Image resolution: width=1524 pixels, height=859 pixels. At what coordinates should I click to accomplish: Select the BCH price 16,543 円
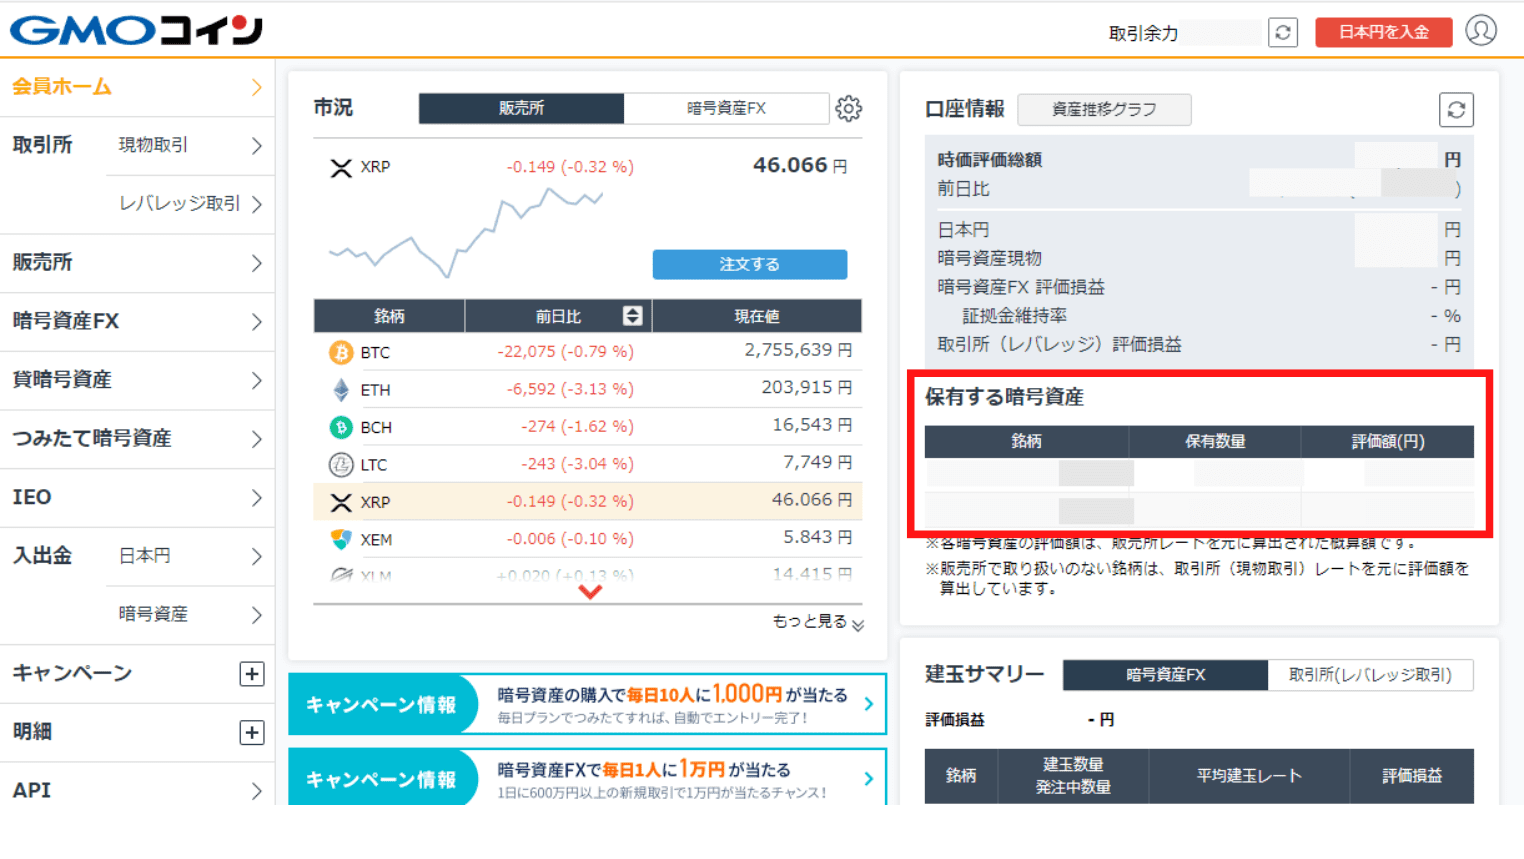[812, 425]
